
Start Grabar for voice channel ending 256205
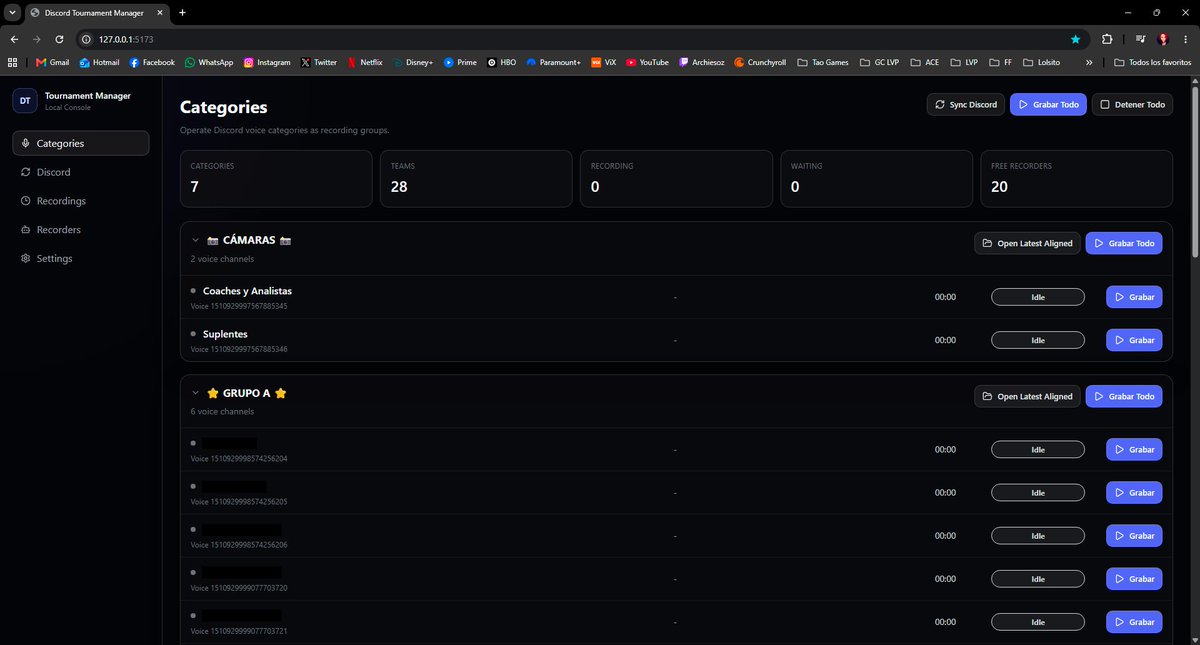coord(1134,493)
